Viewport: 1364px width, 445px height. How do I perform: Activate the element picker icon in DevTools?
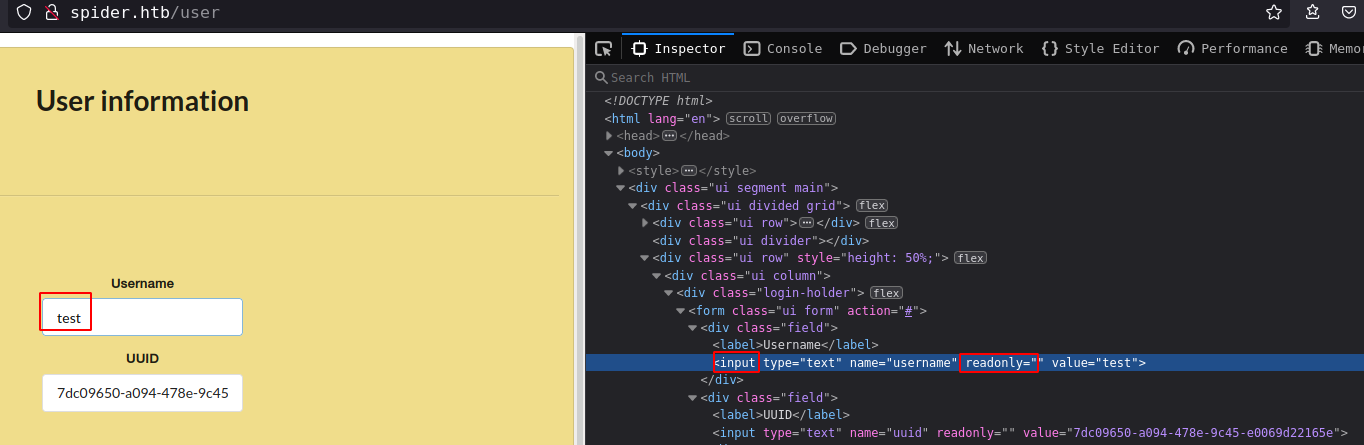pyautogui.click(x=603, y=49)
